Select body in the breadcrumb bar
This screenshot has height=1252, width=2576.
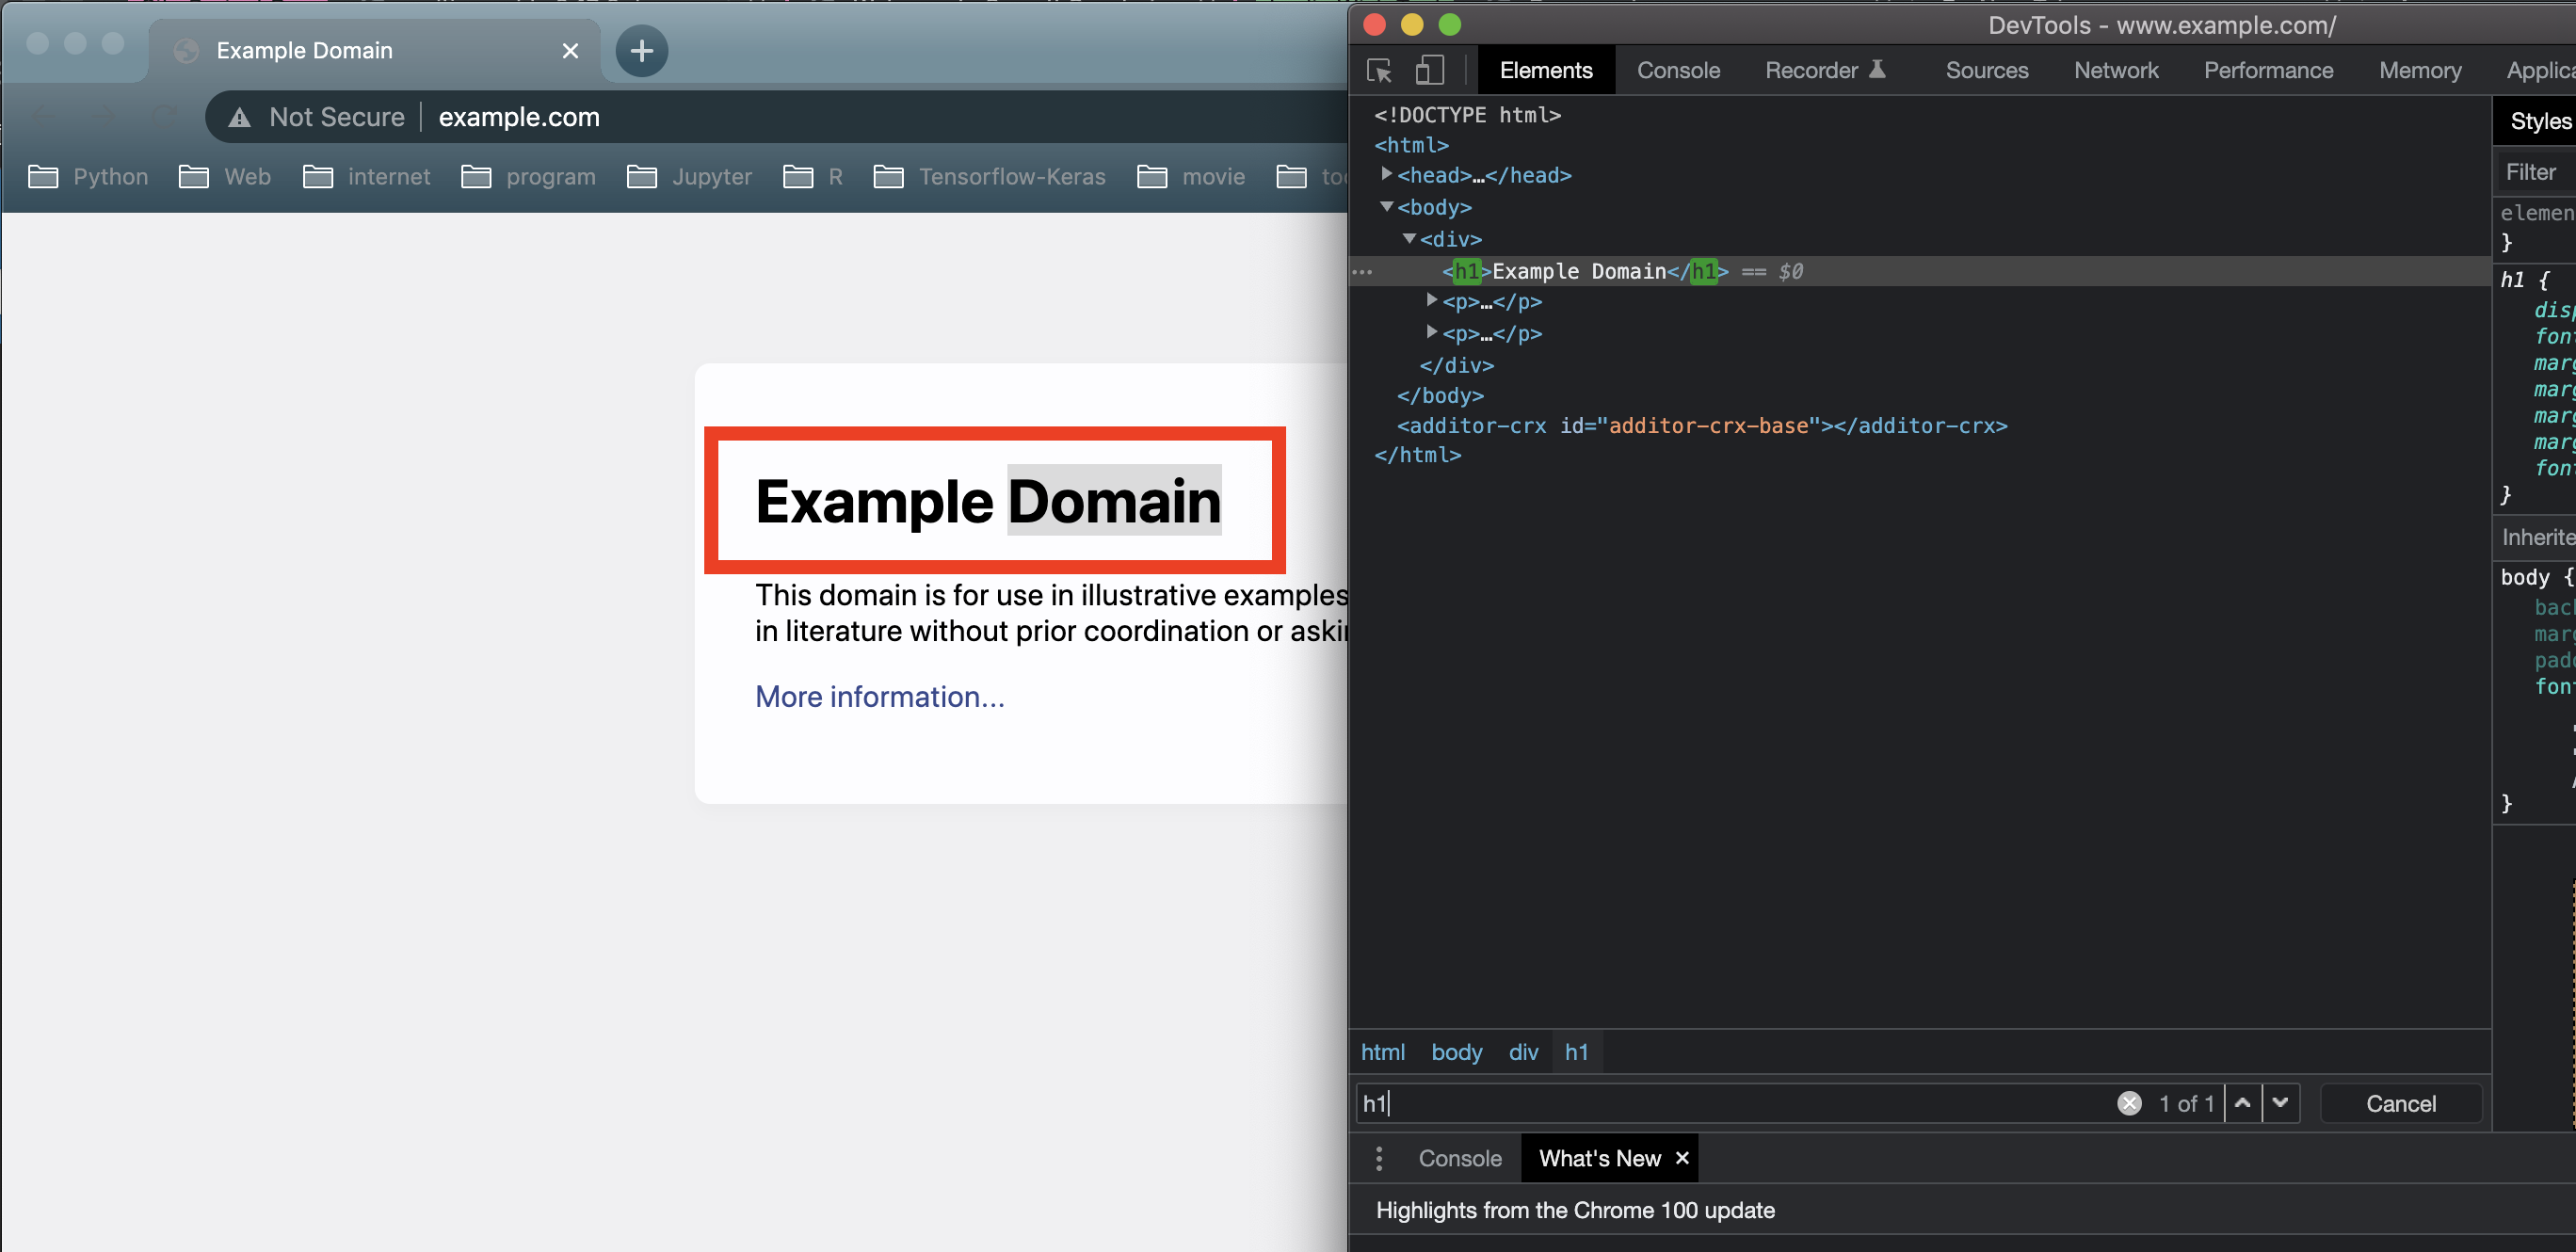(1456, 1052)
